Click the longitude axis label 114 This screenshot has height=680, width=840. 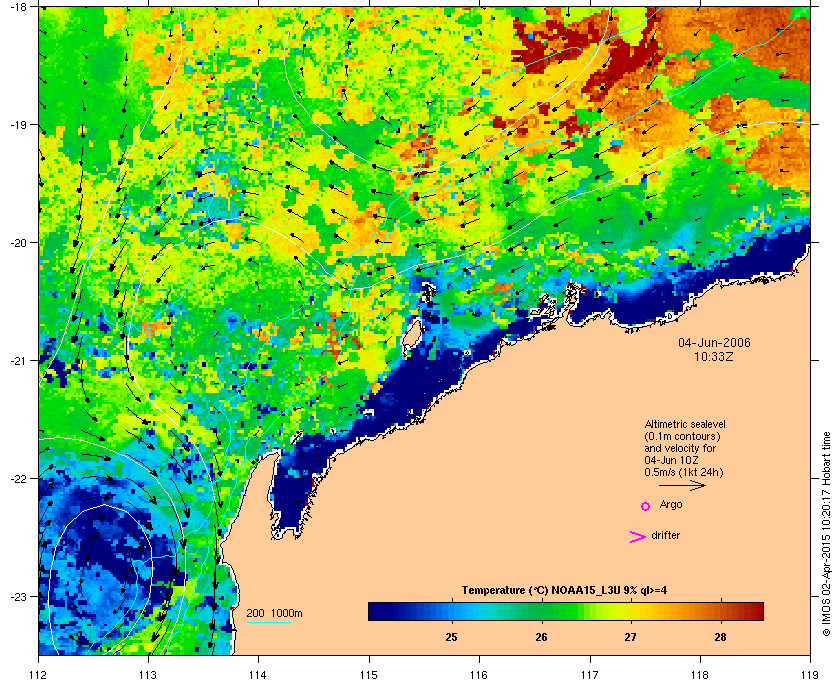[259, 675]
